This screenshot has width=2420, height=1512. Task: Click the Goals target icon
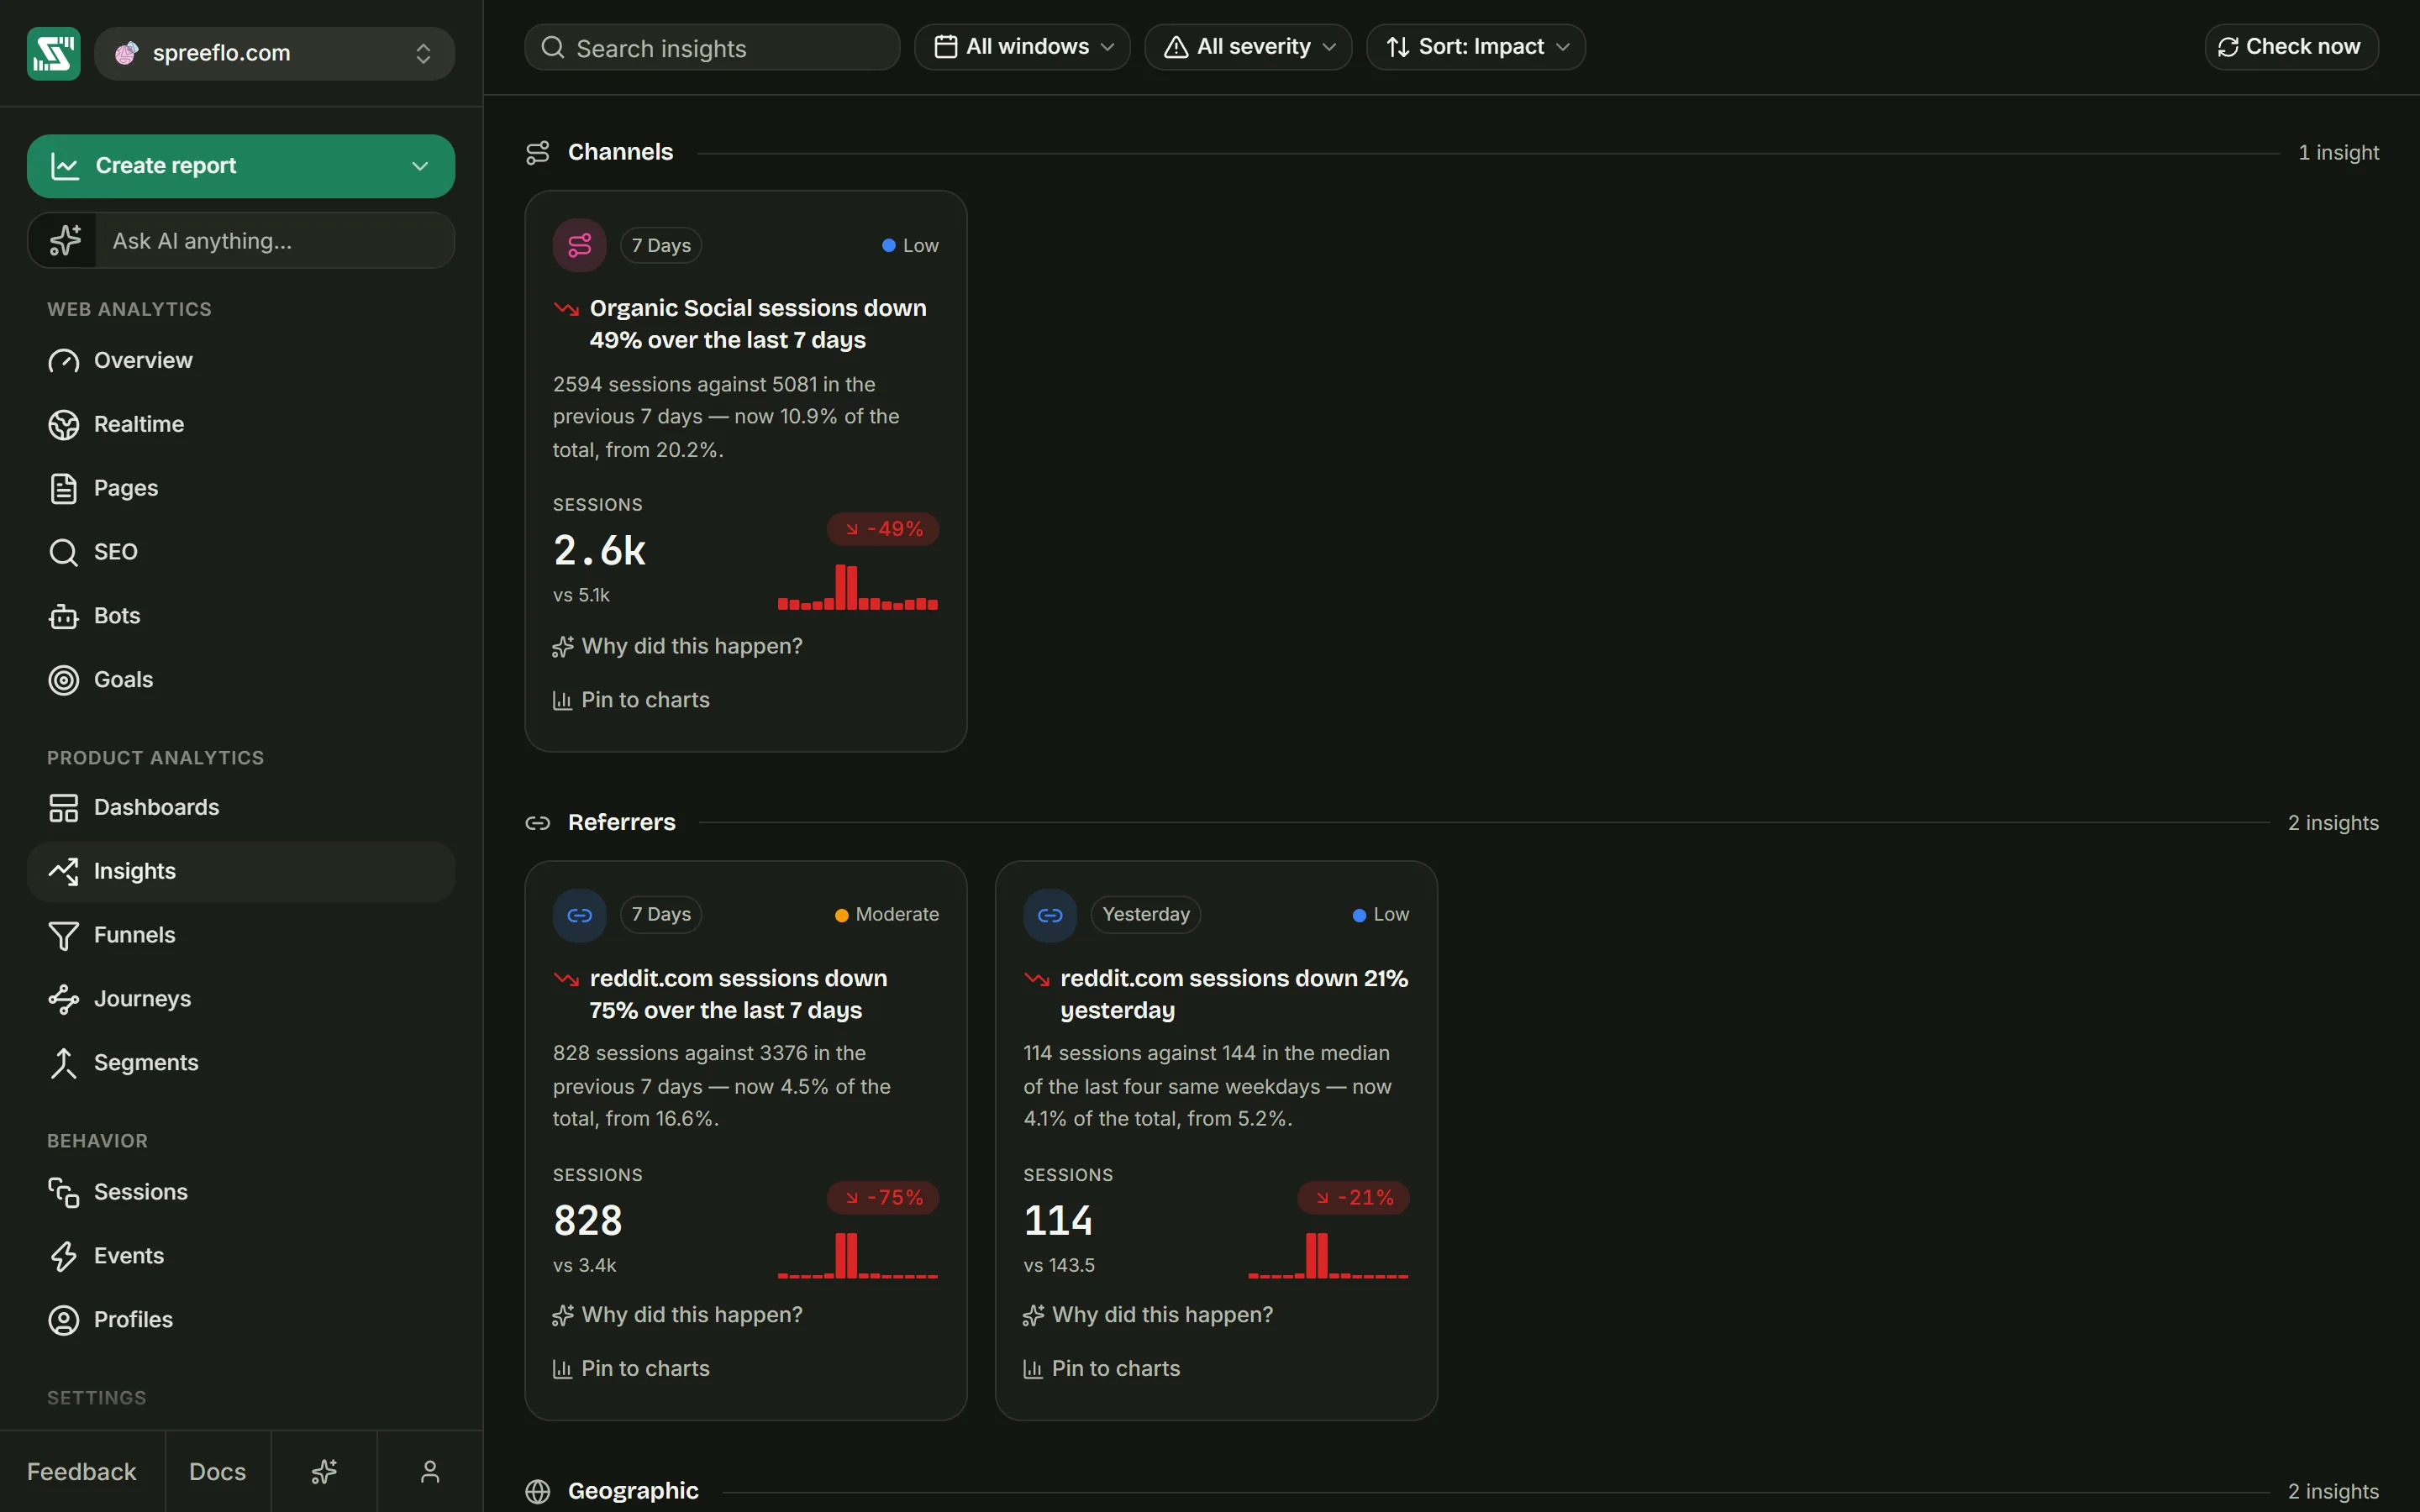click(64, 680)
